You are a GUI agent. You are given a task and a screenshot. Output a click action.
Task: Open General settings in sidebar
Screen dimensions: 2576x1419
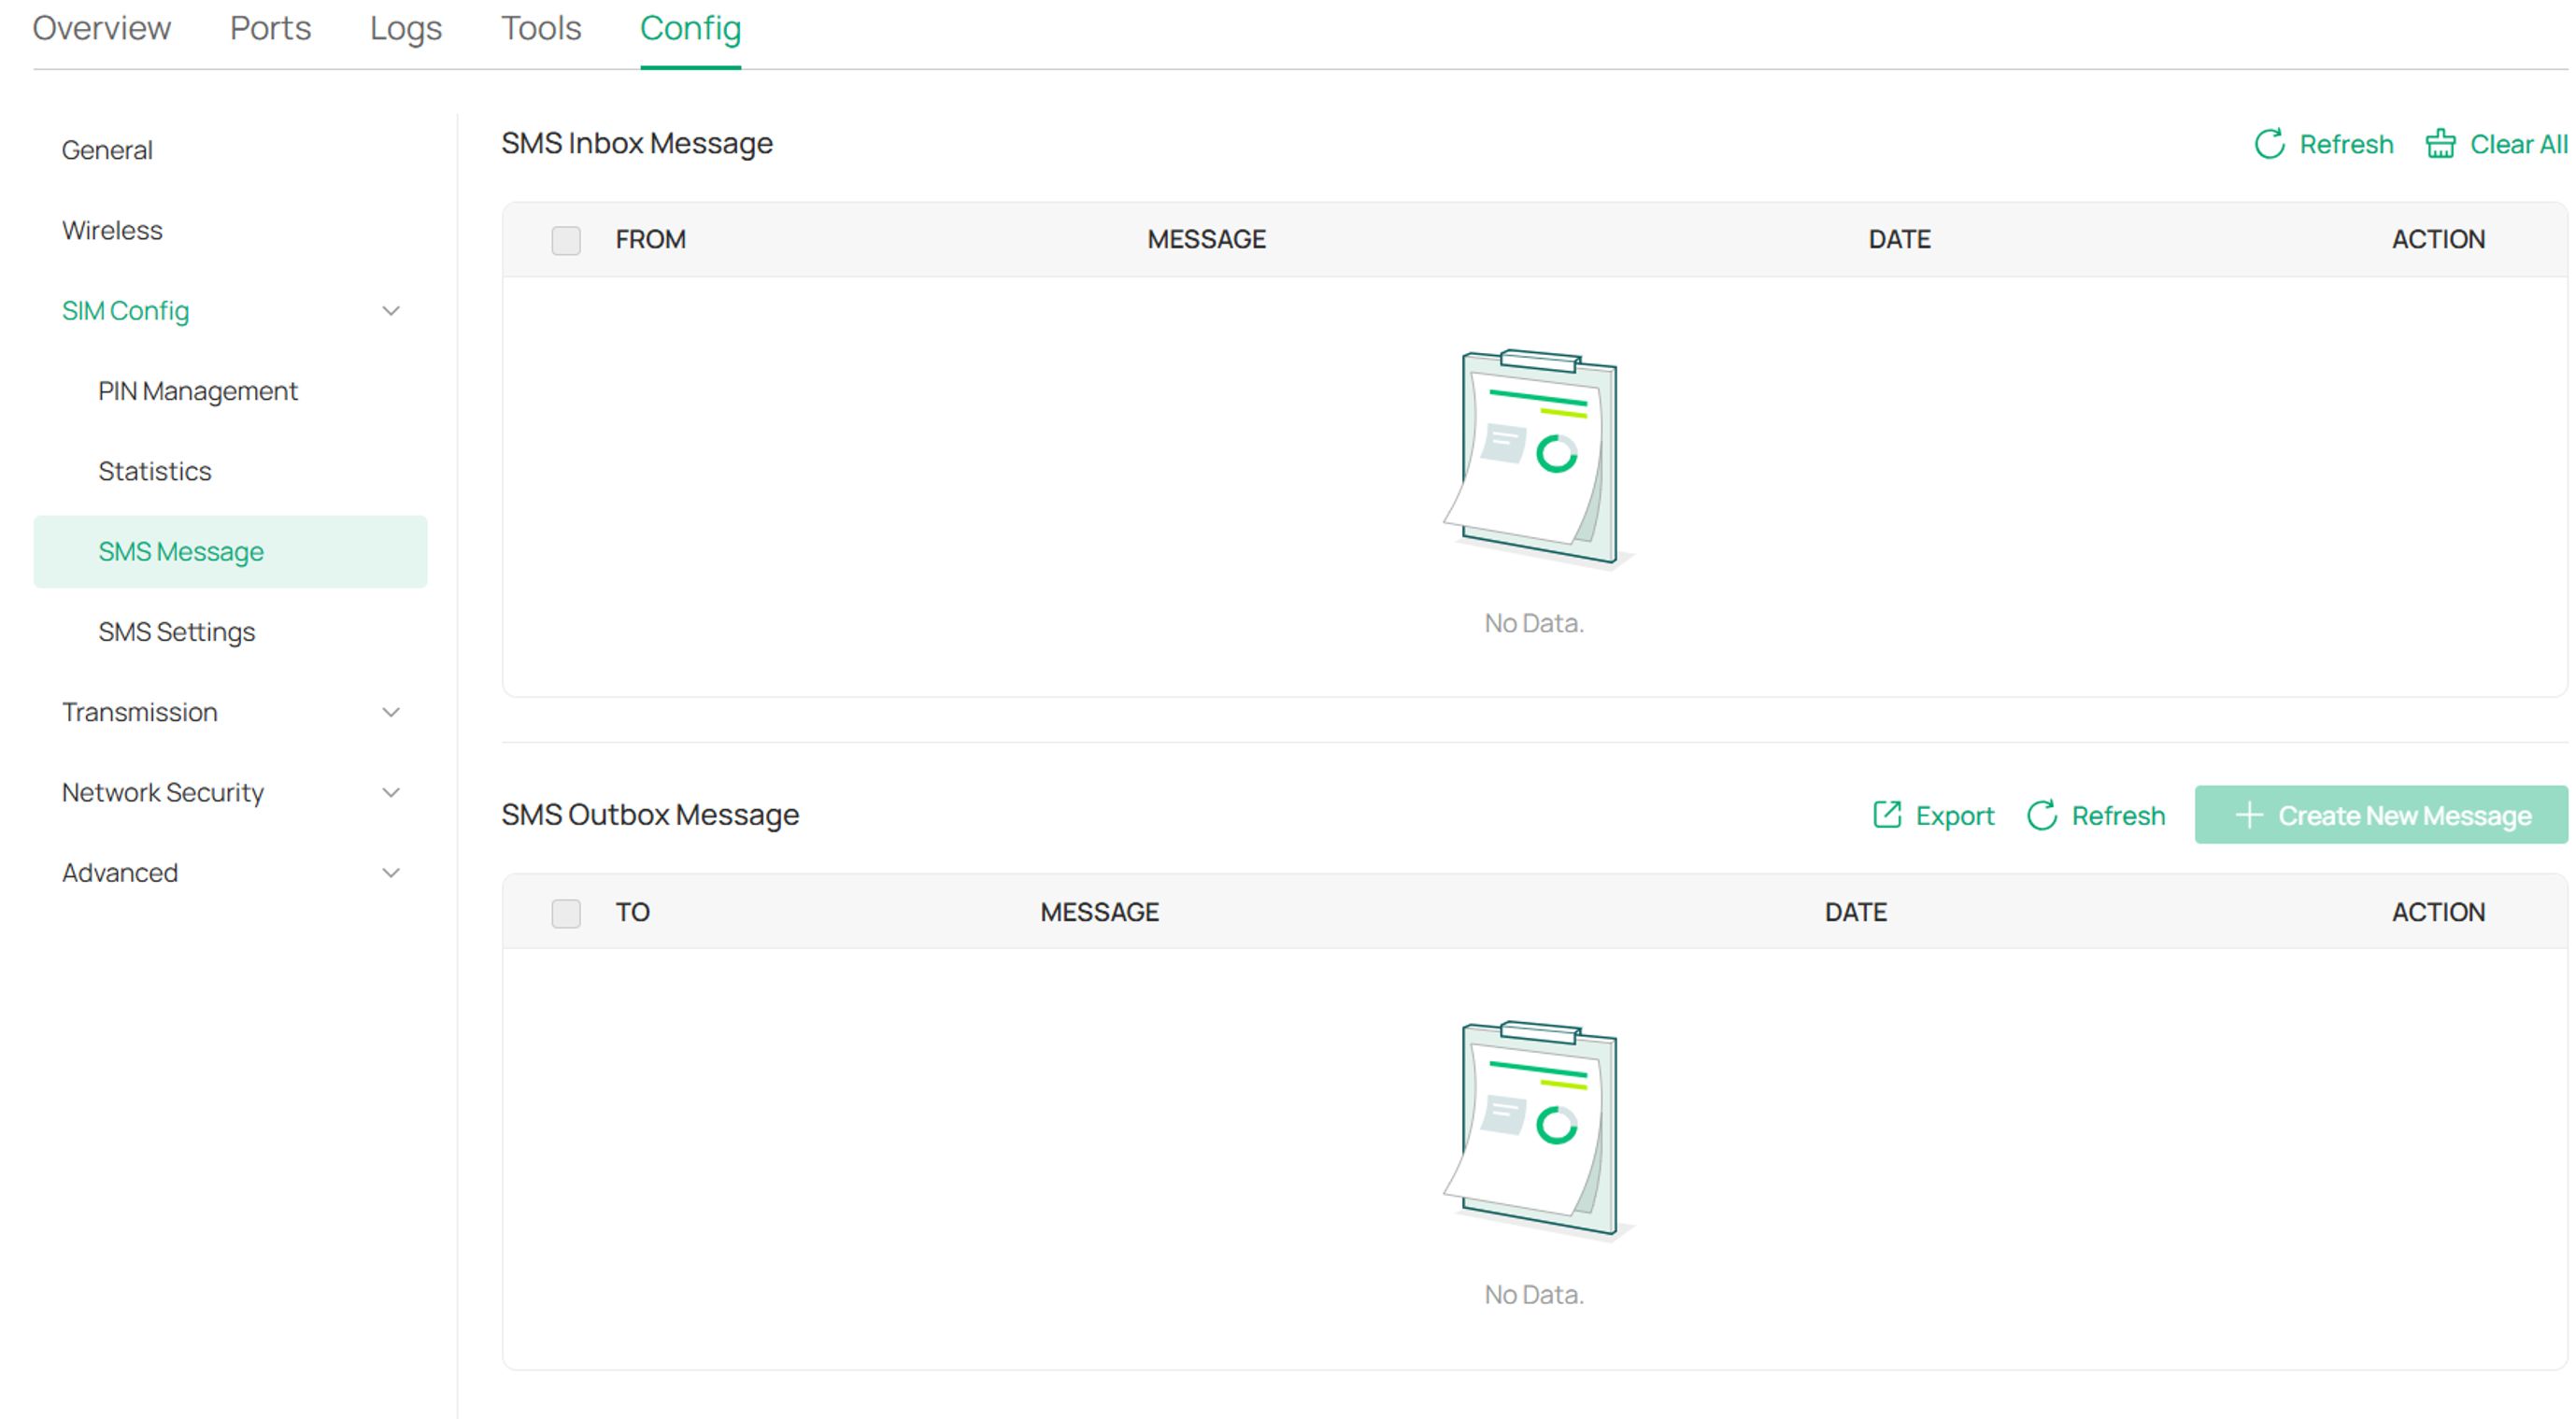tap(107, 150)
